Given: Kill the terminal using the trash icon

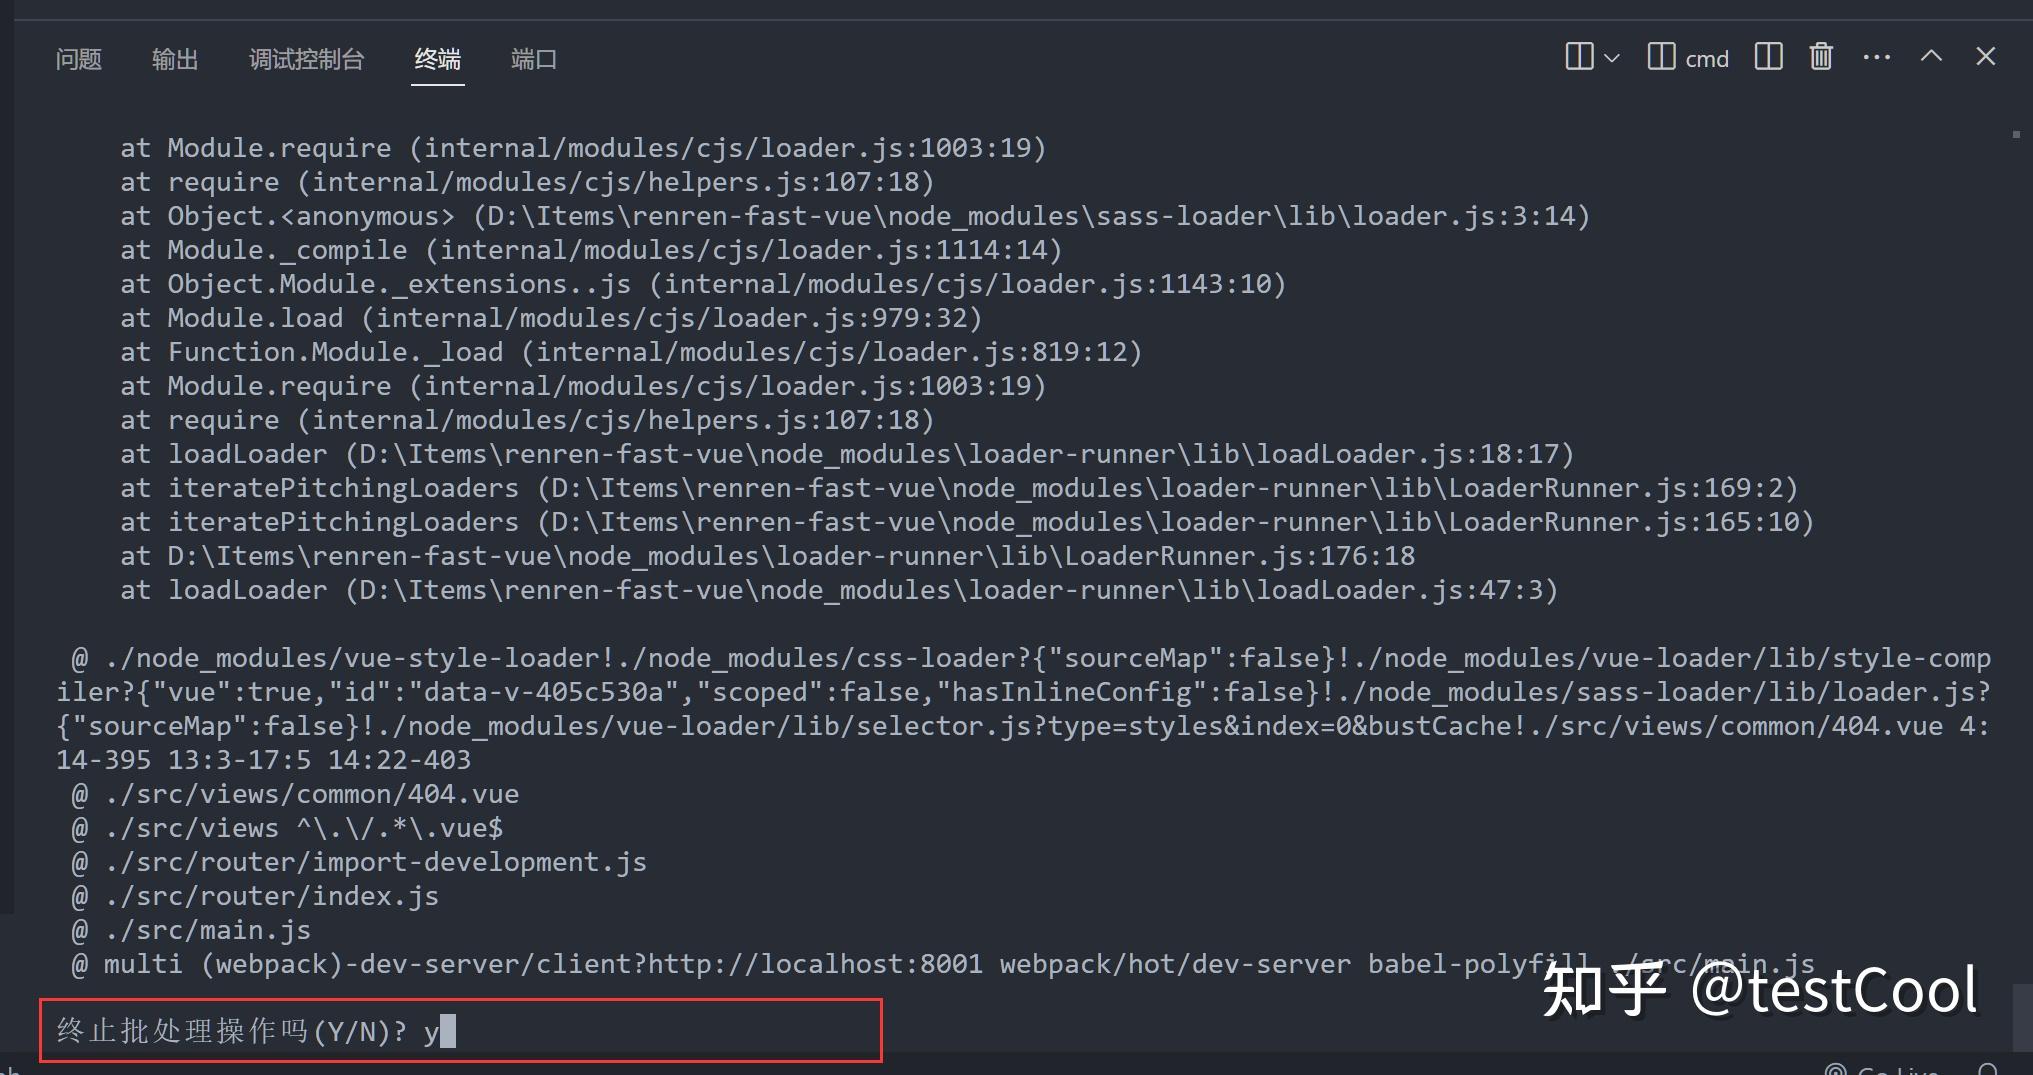Looking at the screenshot, I should coord(1820,57).
